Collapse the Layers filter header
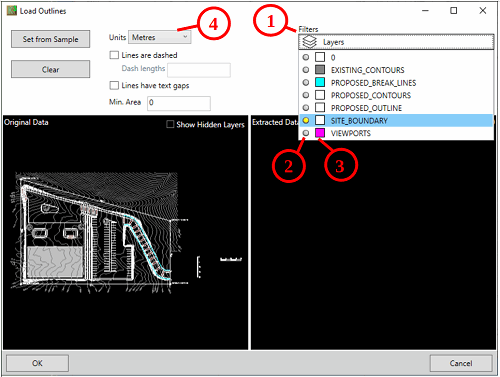 point(396,42)
